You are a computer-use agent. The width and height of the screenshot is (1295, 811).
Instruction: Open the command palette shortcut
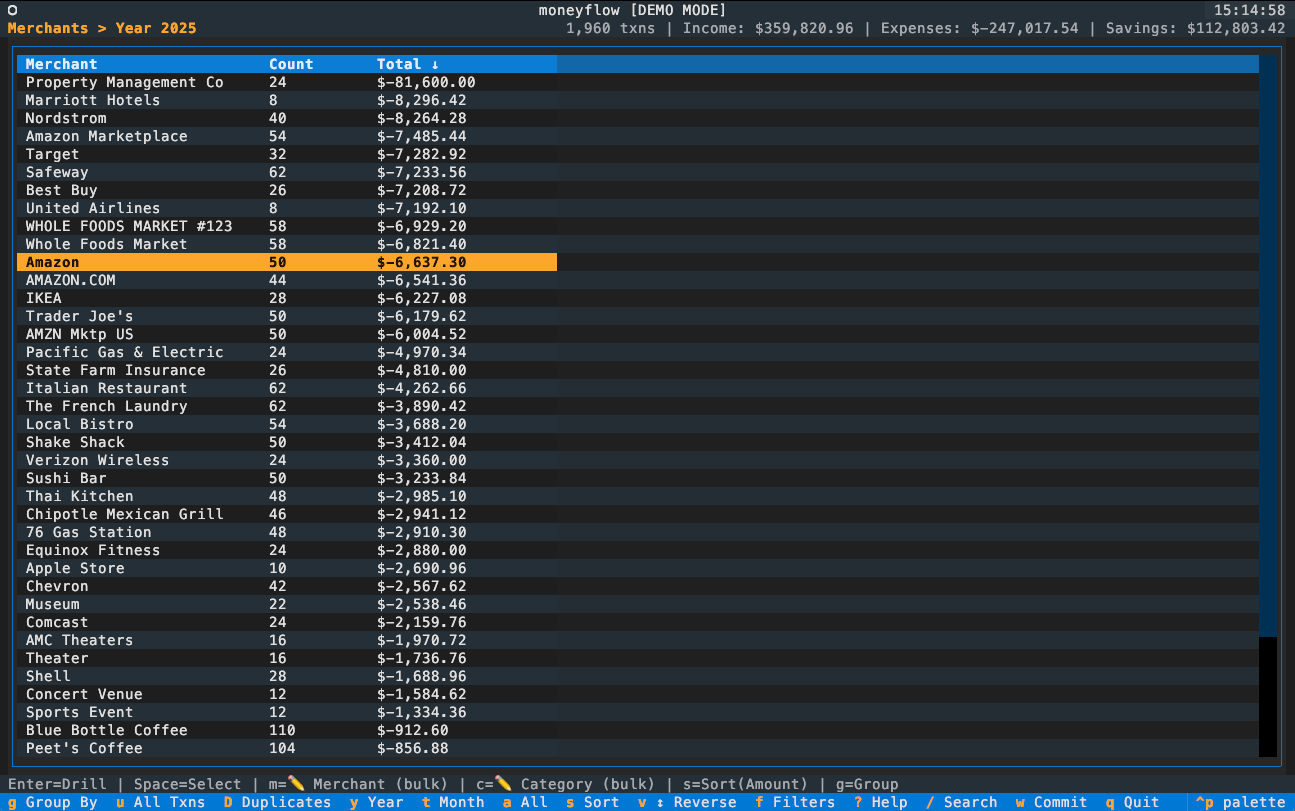pos(1240,802)
